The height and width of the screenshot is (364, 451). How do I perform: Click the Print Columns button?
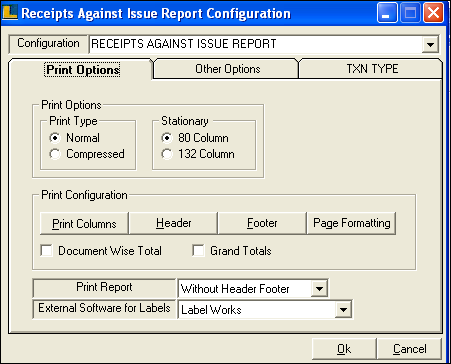(84, 223)
